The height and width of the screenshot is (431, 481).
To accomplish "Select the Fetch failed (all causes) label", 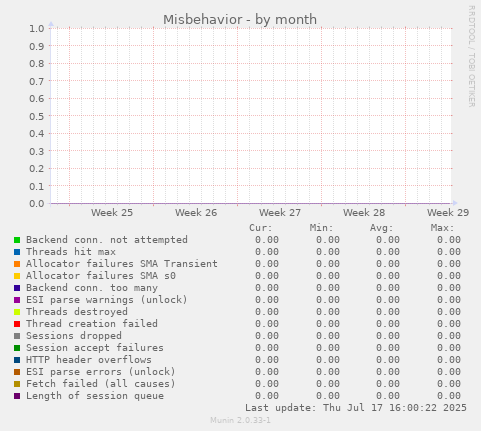I will 101,384.
